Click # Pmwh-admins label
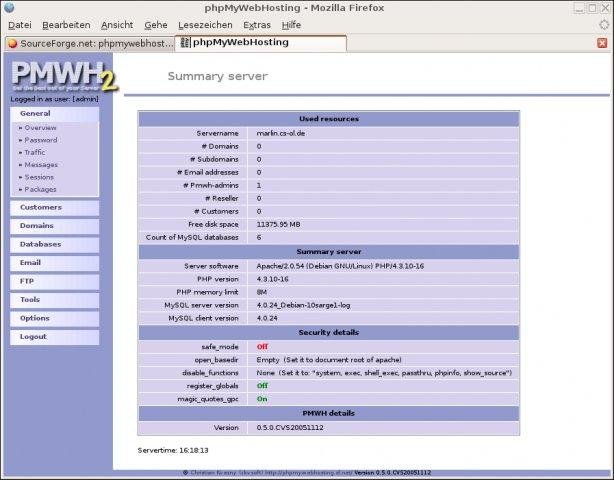Screen dimensions: 614x480 point(211,185)
